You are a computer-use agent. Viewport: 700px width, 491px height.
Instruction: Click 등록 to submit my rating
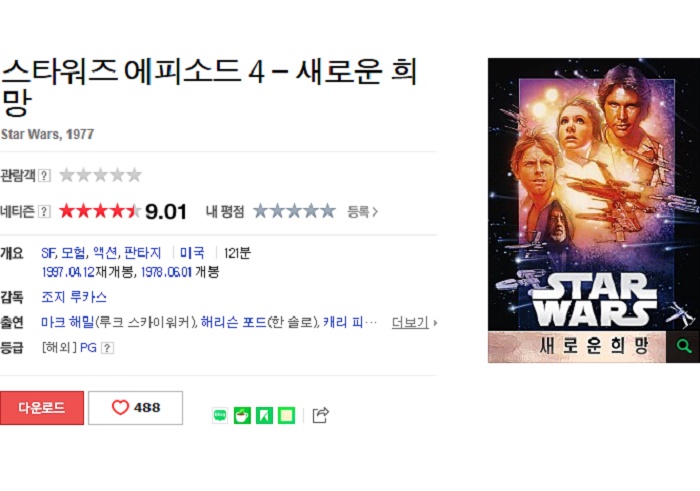click(x=362, y=212)
